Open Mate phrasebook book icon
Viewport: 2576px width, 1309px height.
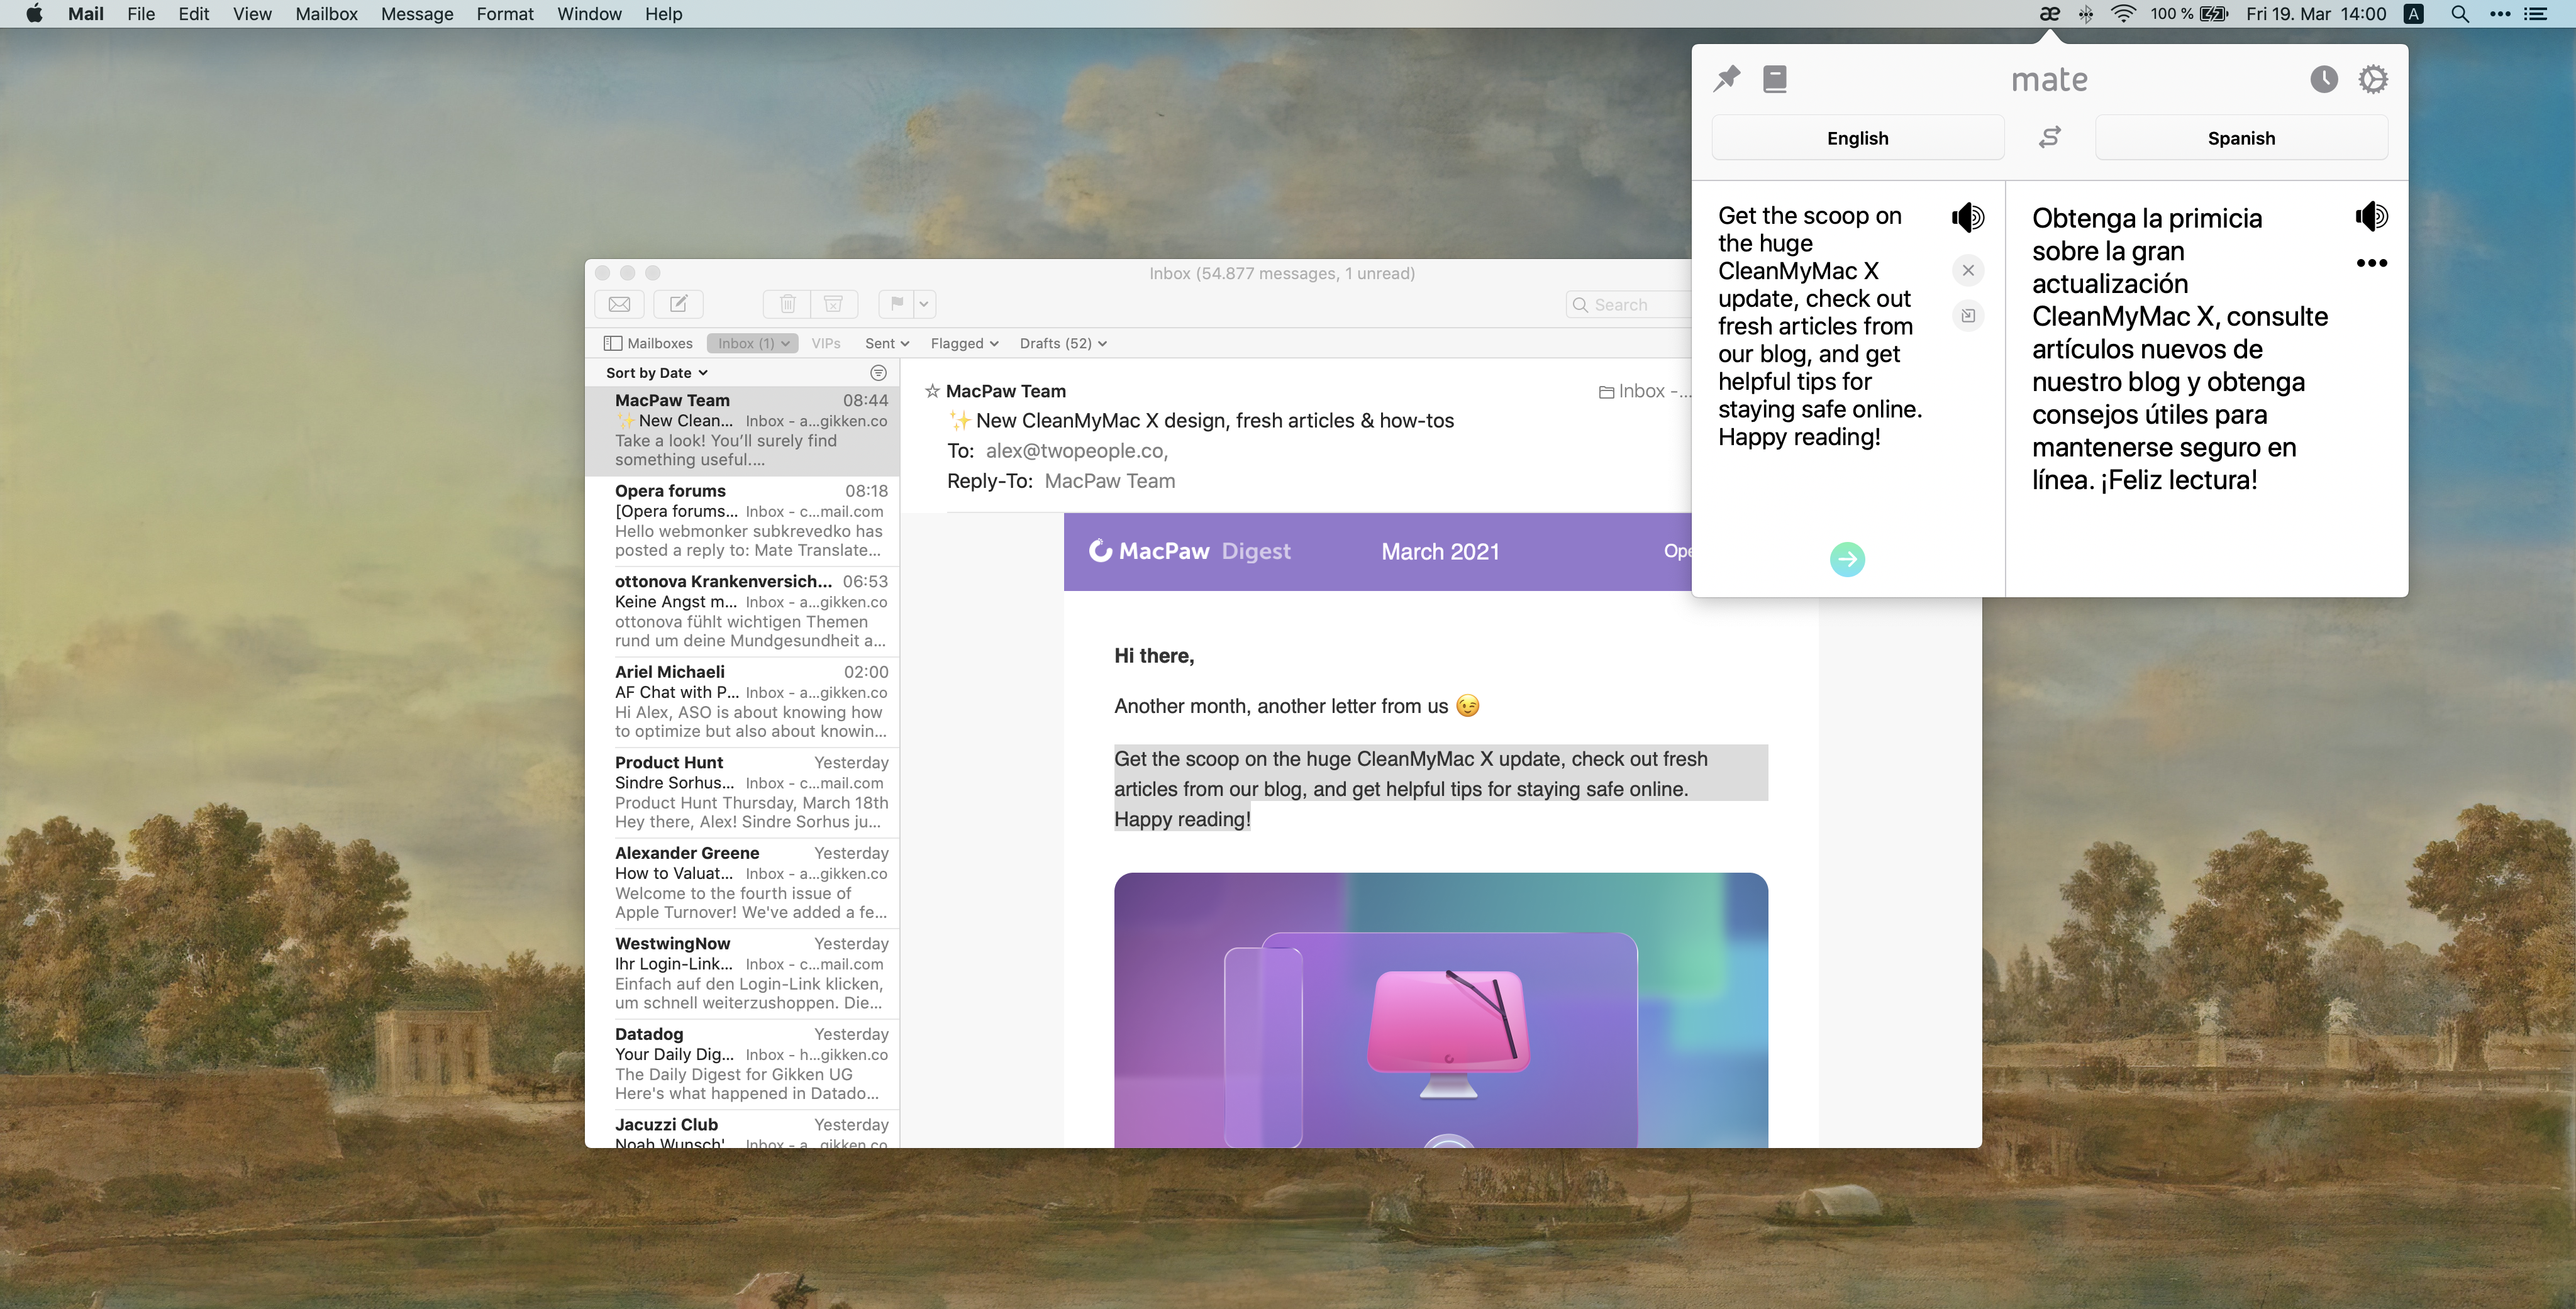1774,78
